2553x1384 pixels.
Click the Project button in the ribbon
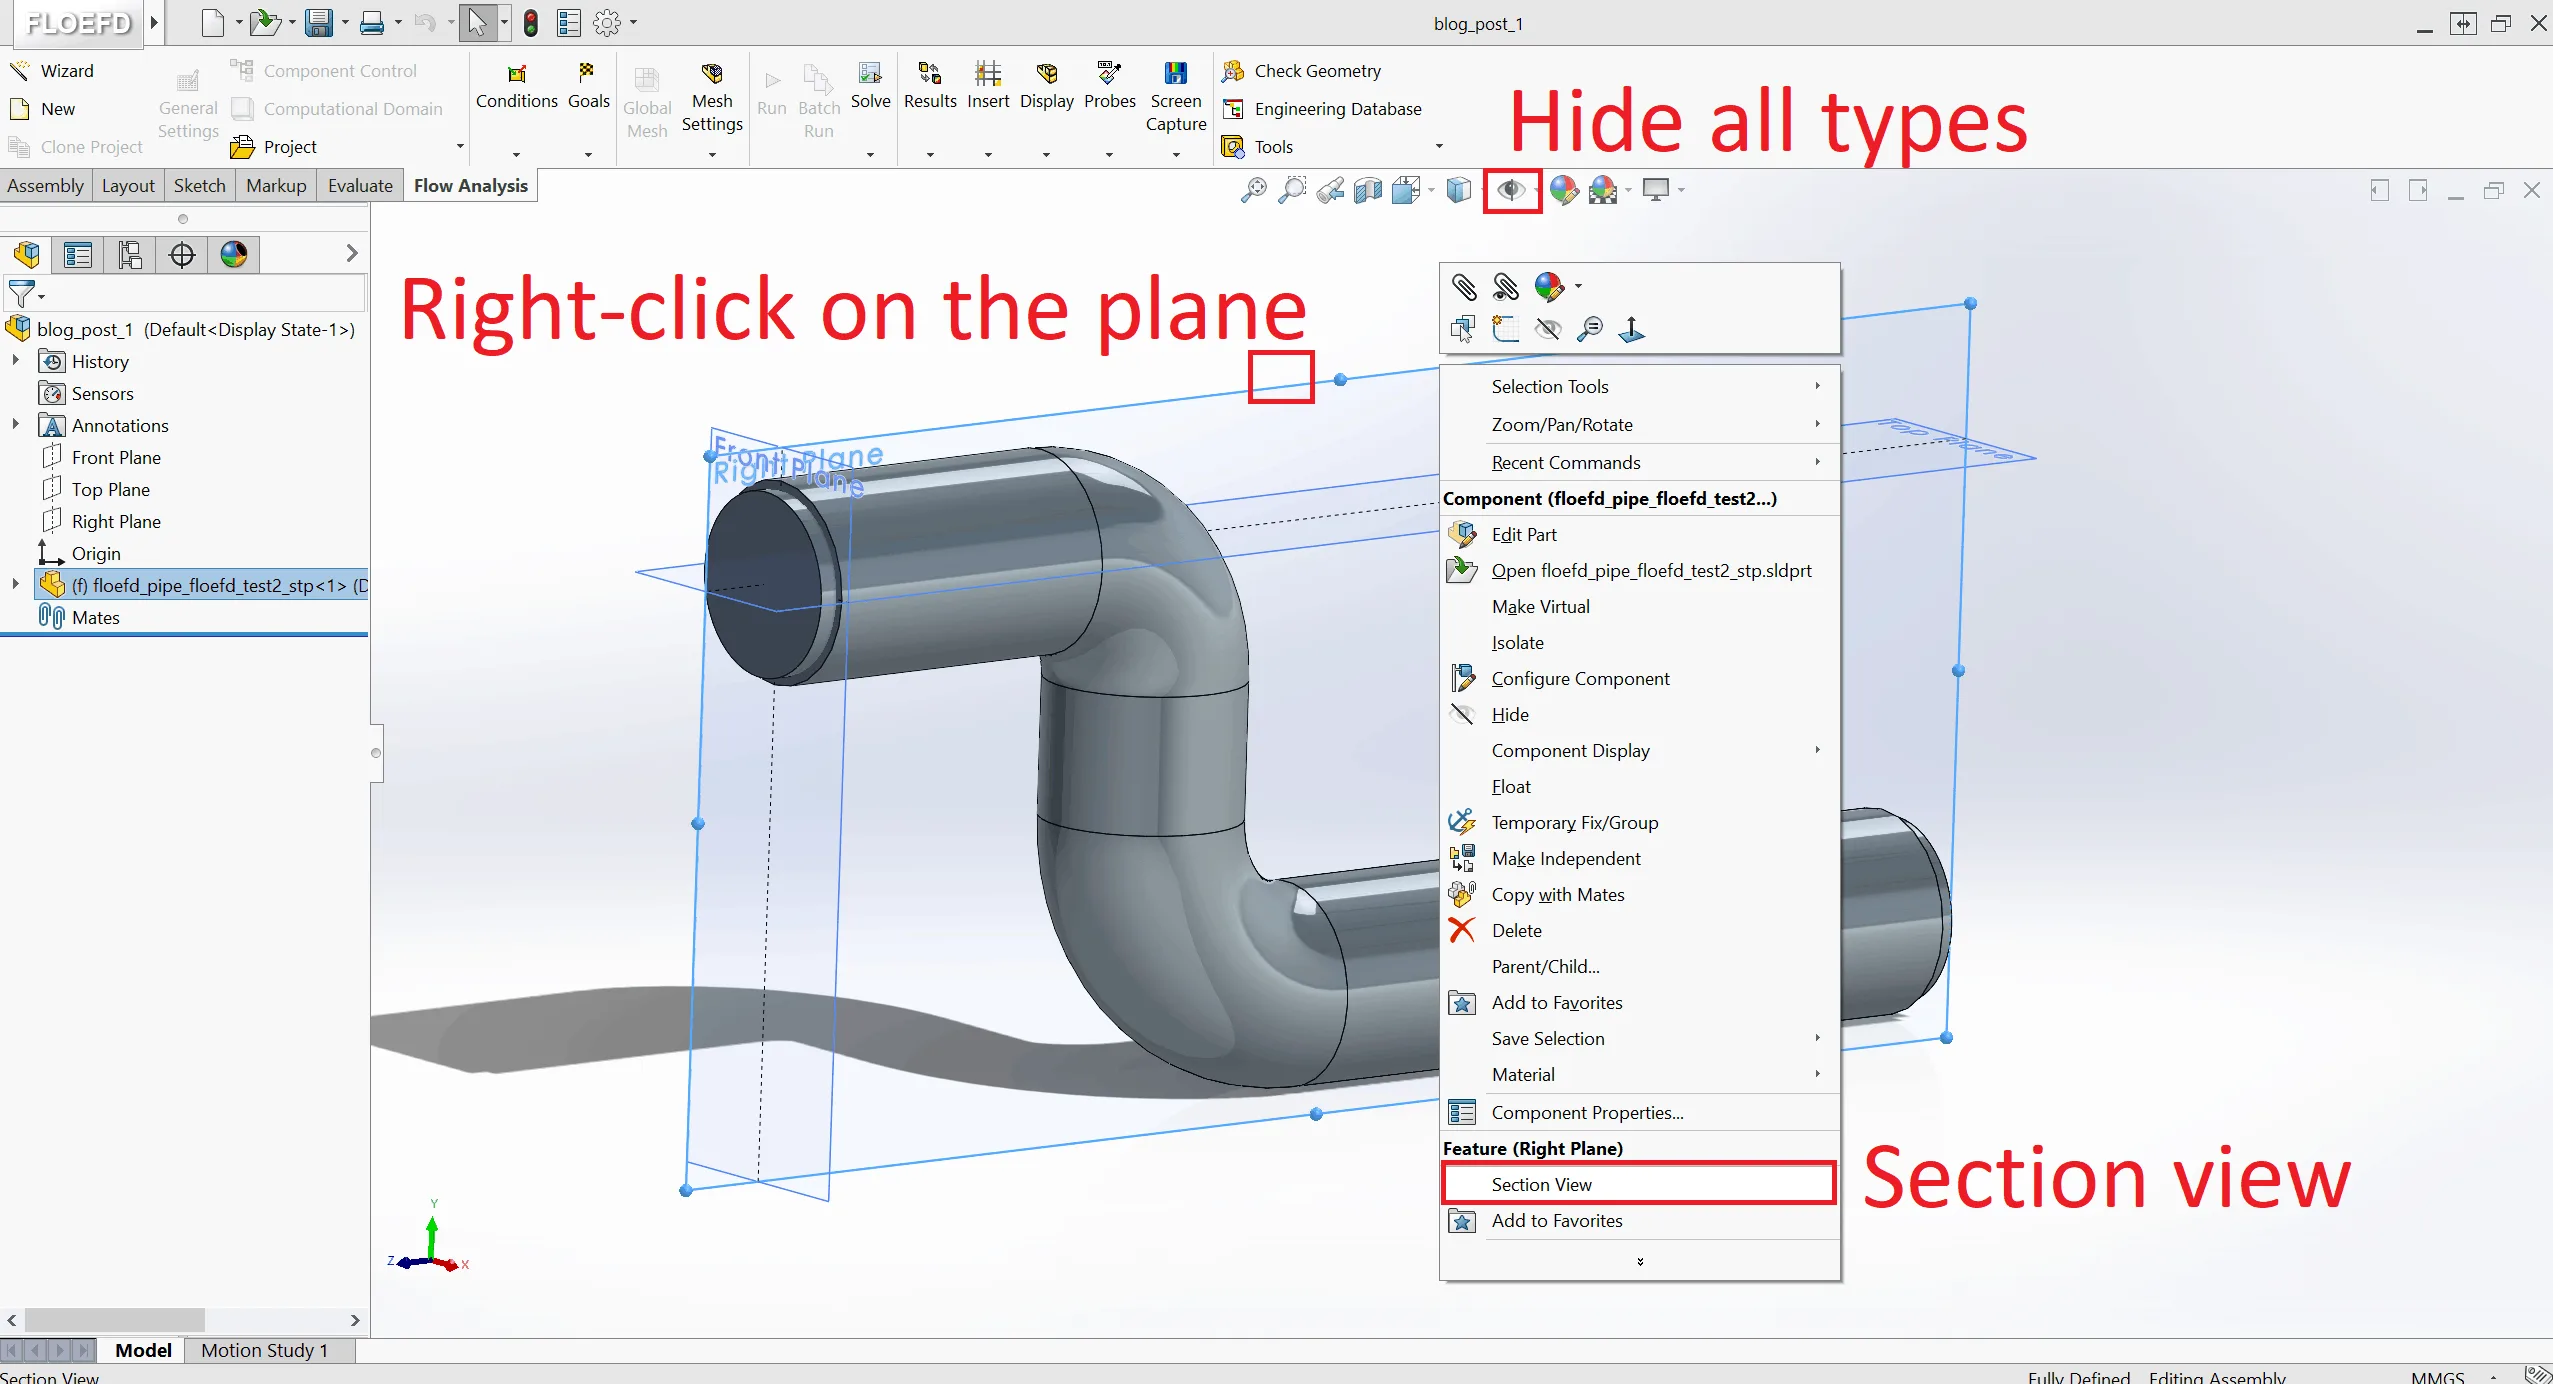point(273,147)
